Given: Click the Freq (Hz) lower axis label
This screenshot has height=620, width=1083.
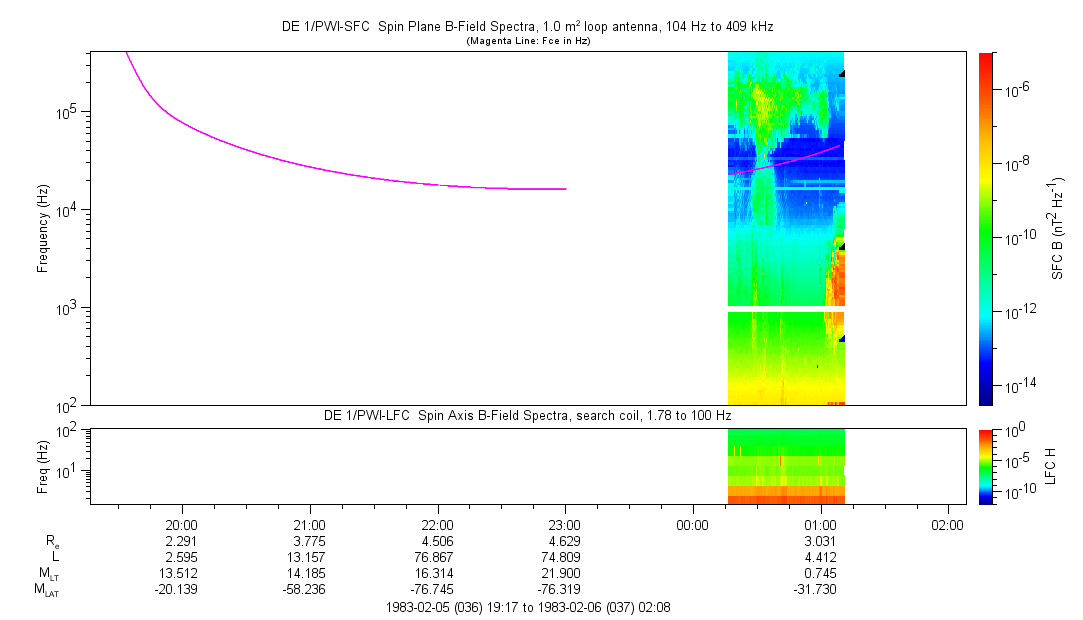Looking at the screenshot, I should [43, 467].
